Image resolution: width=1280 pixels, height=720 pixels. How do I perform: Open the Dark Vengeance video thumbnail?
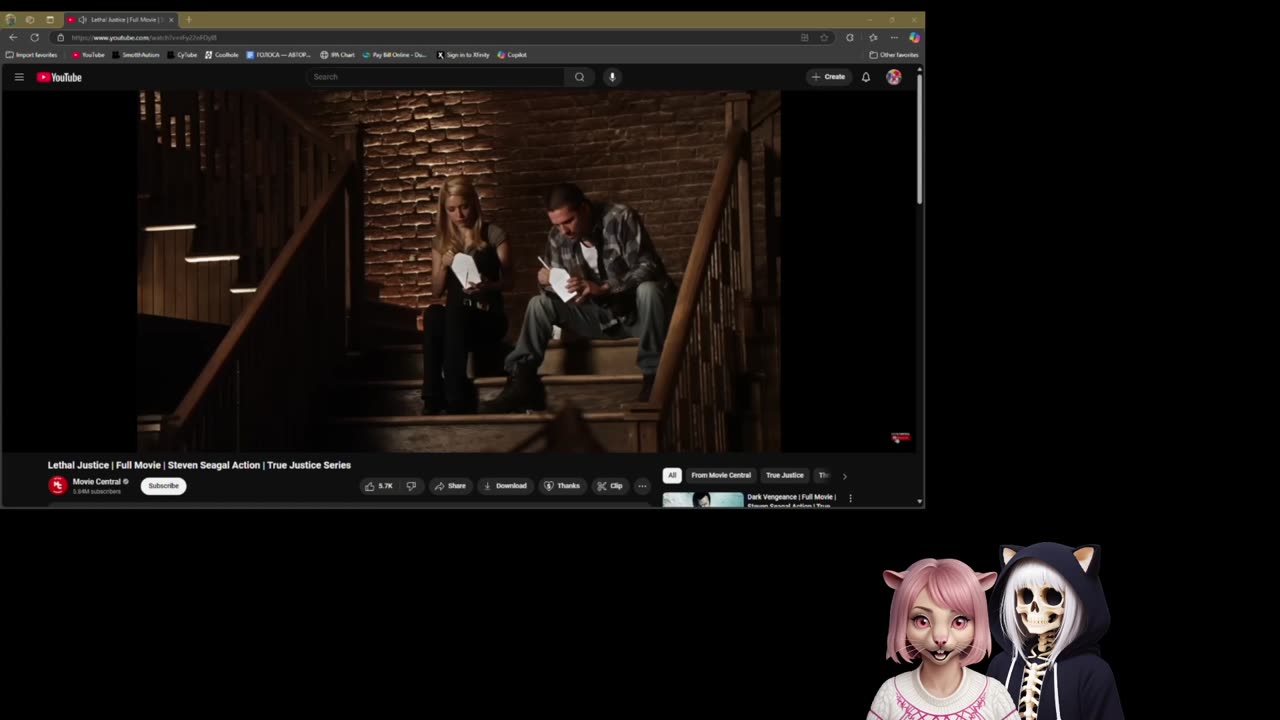click(703, 499)
